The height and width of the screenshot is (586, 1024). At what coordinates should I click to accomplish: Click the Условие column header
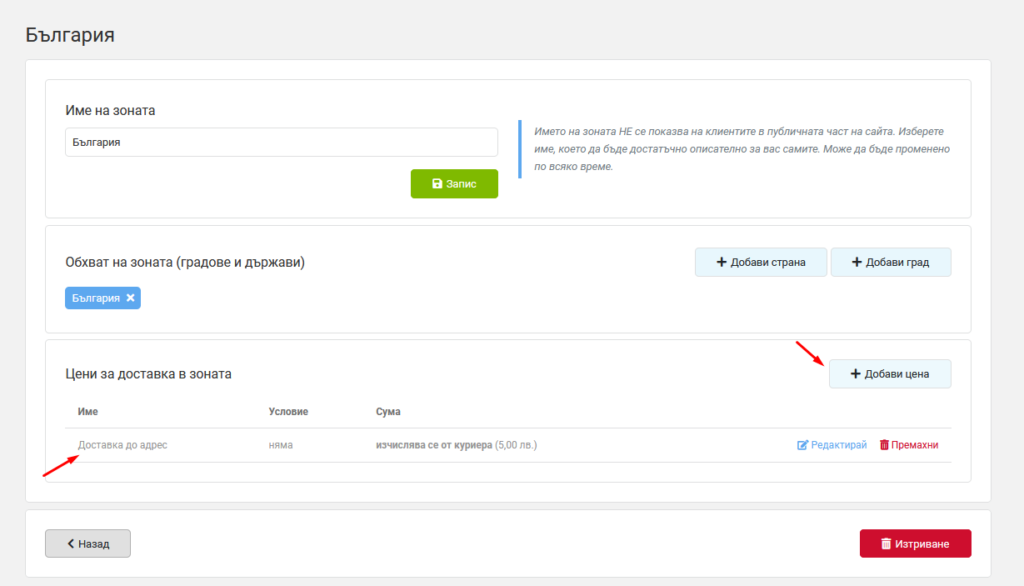pos(288,412)
